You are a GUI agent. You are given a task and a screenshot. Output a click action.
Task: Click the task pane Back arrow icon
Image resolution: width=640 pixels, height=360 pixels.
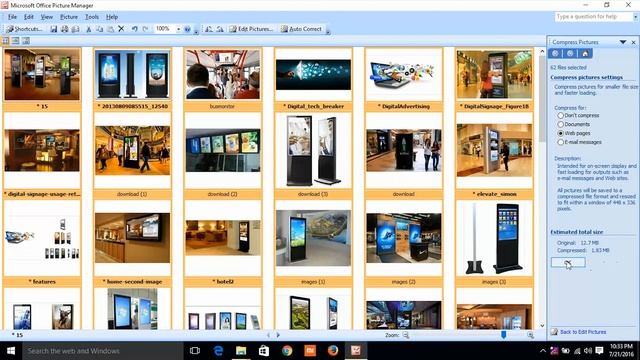pos(555,53)
